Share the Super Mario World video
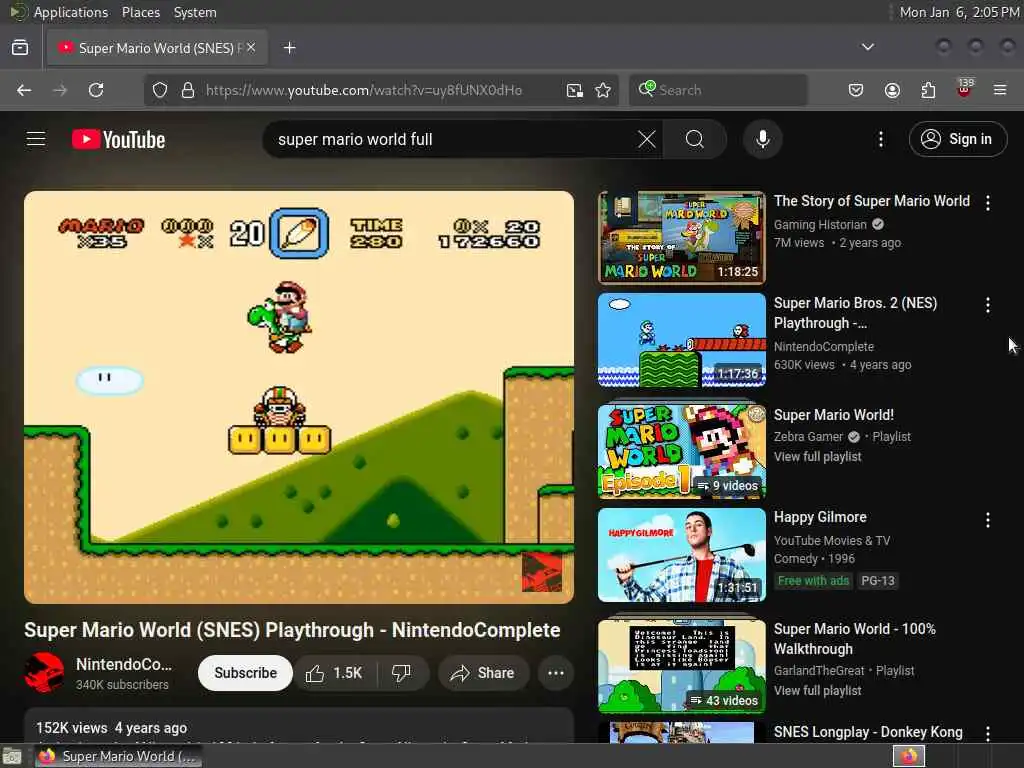The image size is (1024, 768). [x=483, y=673]
